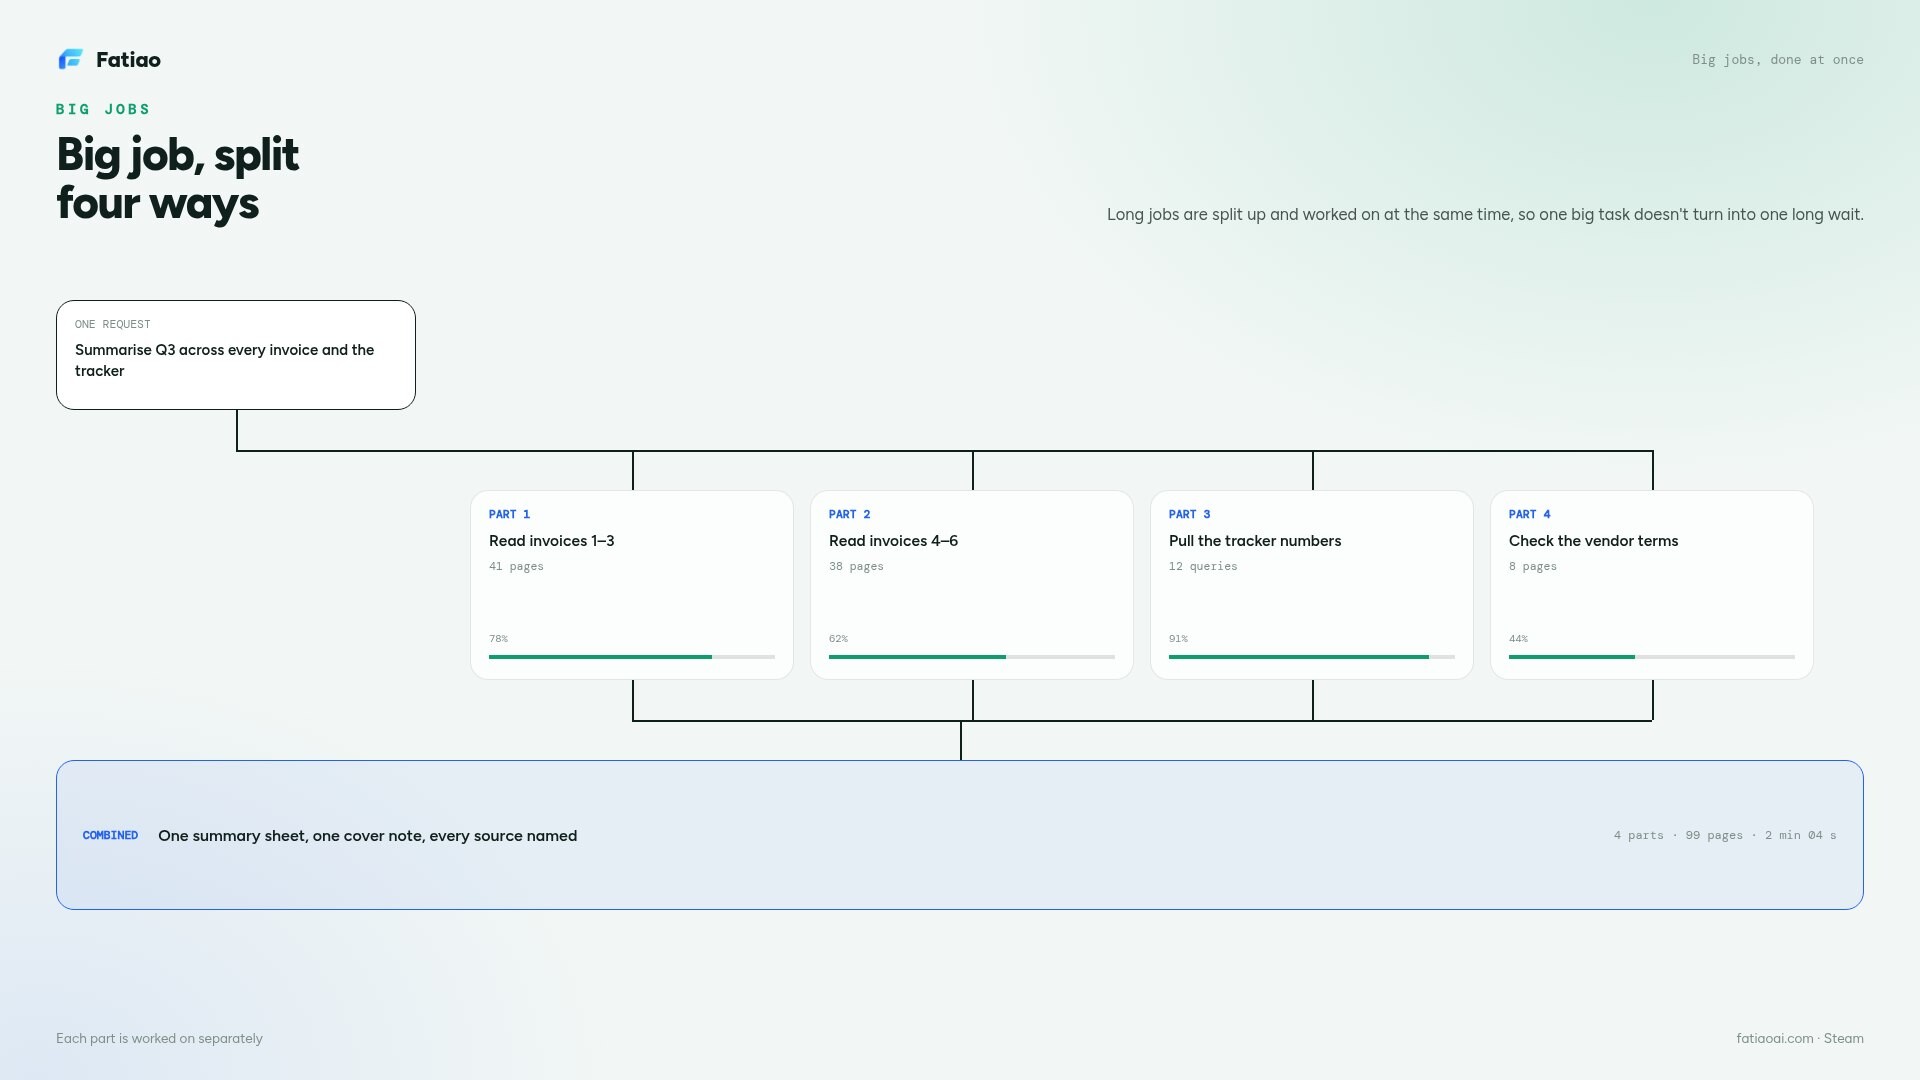Open Part 4 Check the vendor terms card
Image resolution: width=1920 pixels, height=1080 pixels.
click(1652, 585)
